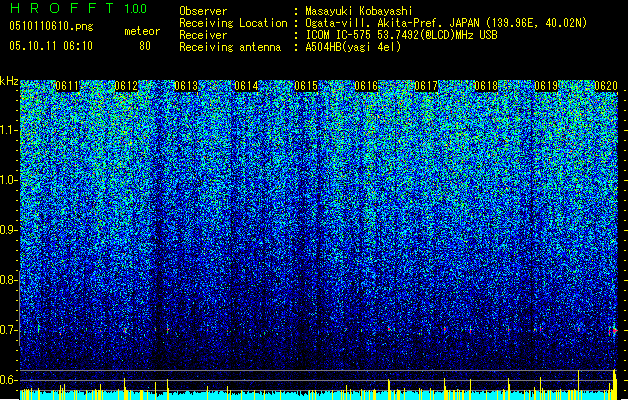Click the meteor count value 80

tap(145, 46)
